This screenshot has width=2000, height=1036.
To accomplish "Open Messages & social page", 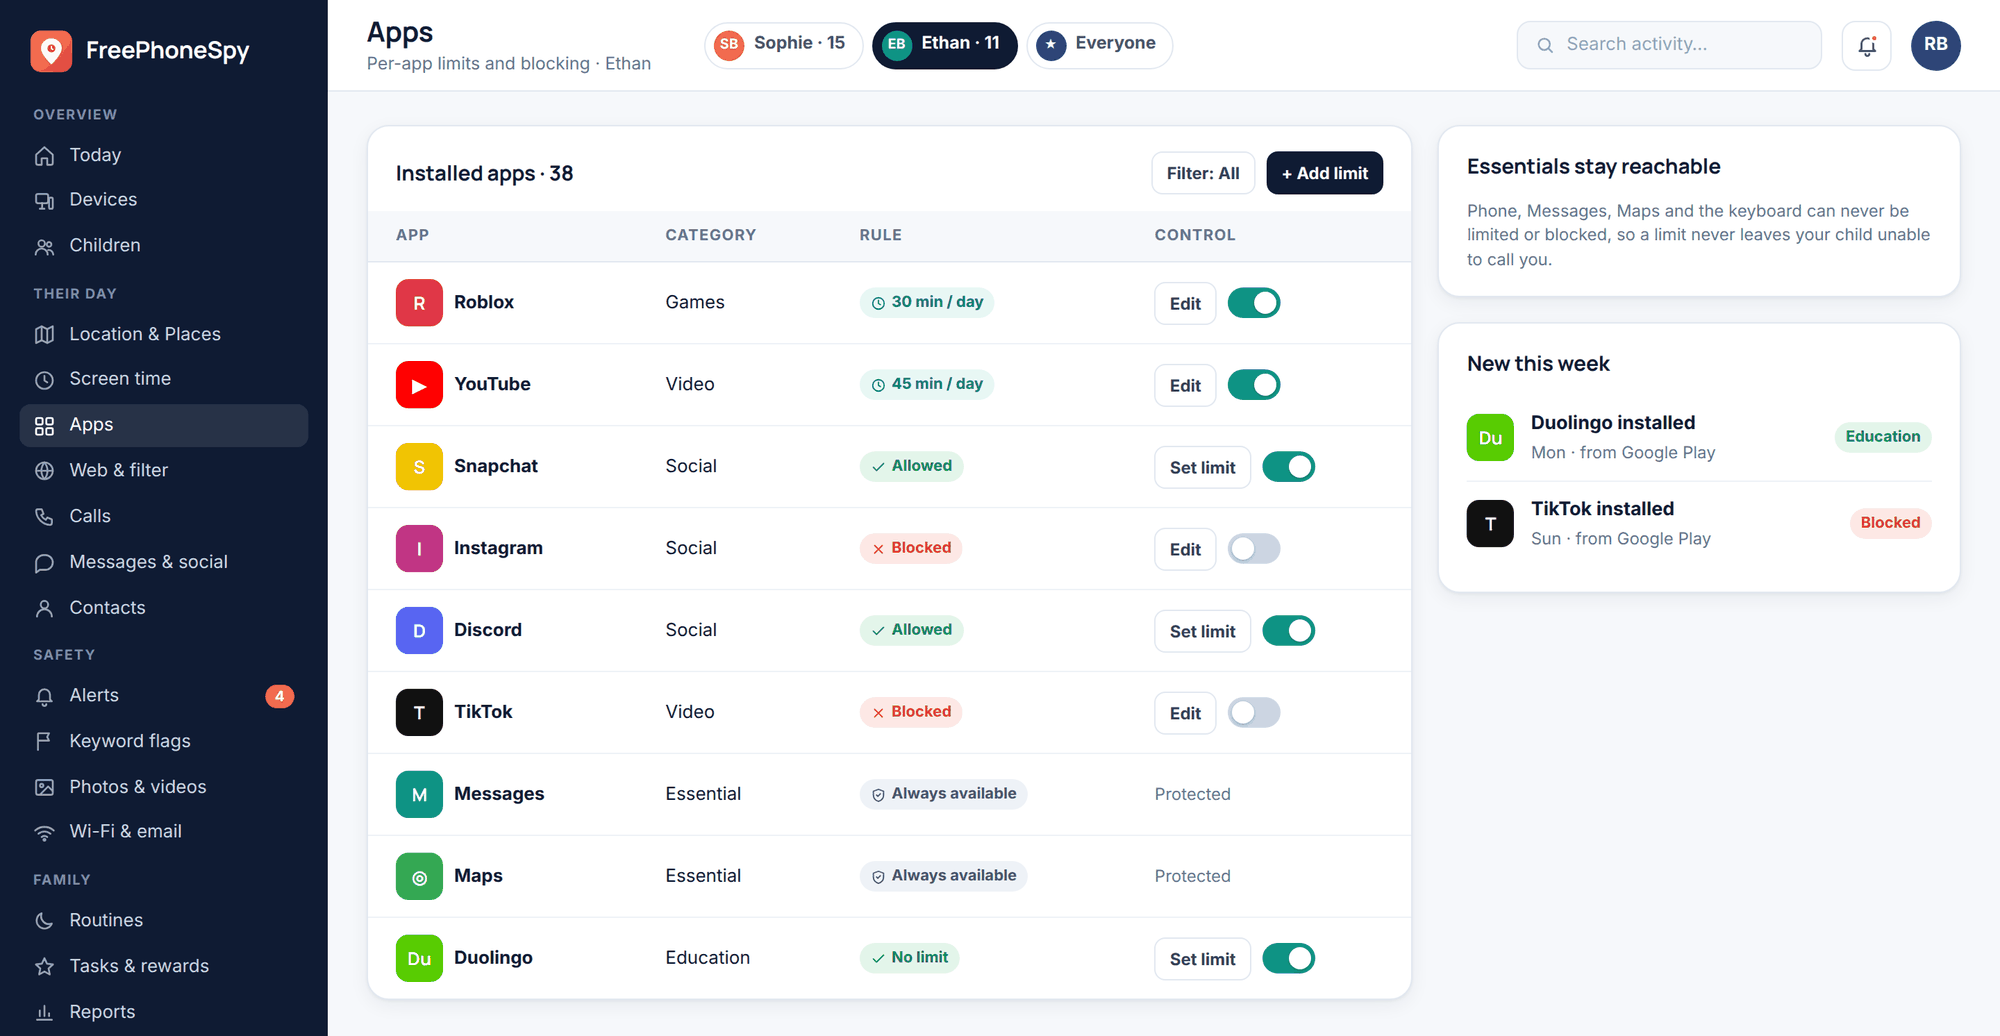I will coord(164,562).
